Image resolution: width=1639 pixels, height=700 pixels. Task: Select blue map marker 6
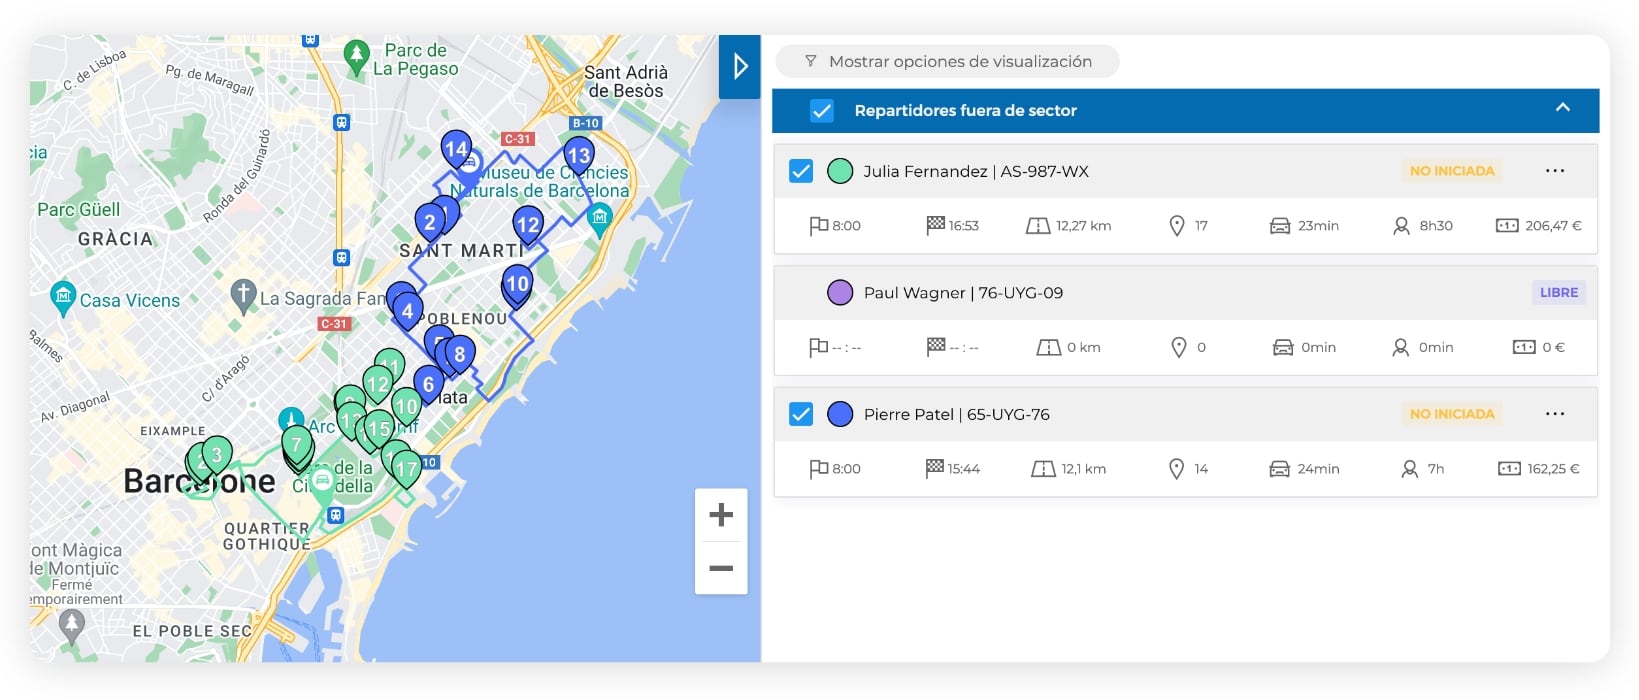pyautogui.click(x=429, y=386)
